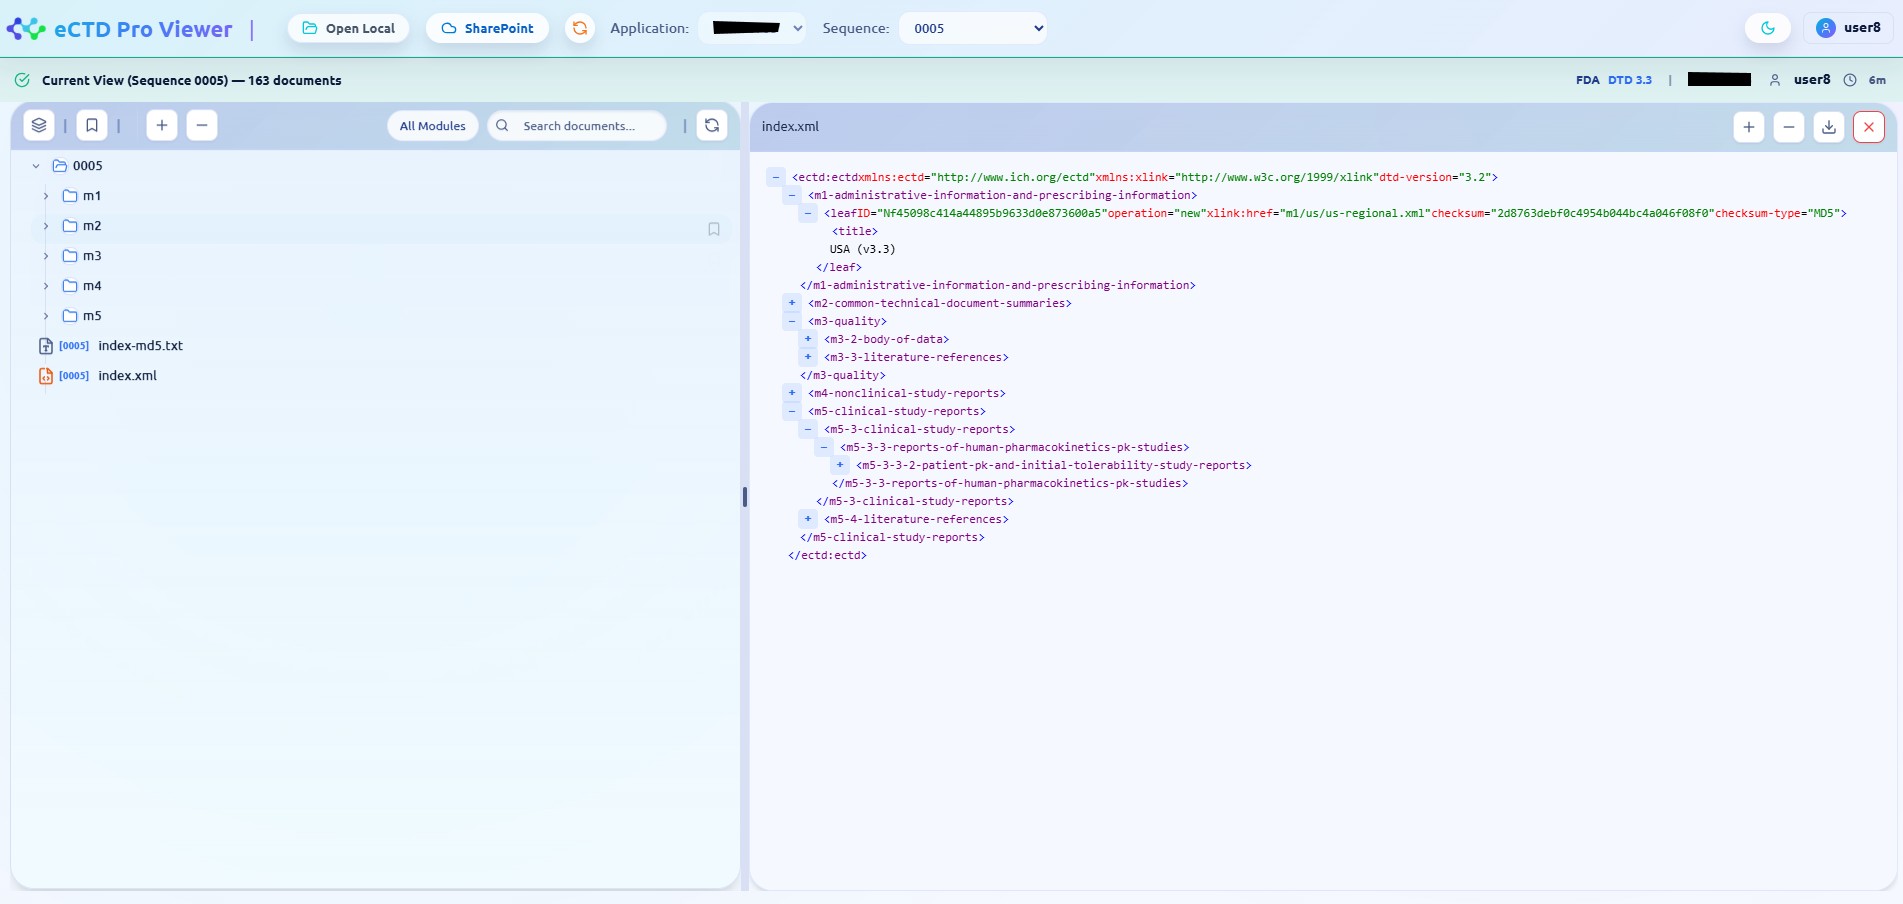
Task: Open the All Modules filter
Action: tap(433, 126)
